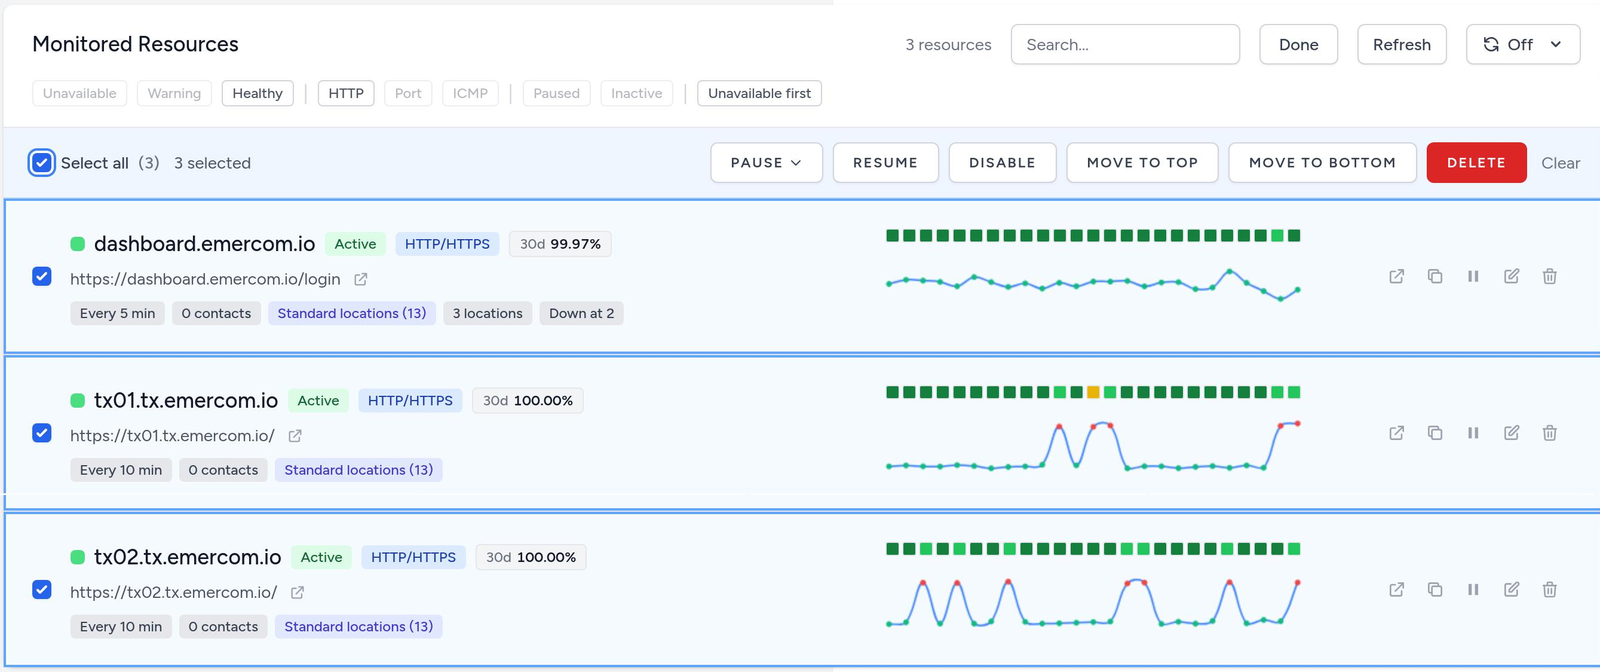The width and height of the screenshot is (1600, 672).
Task: Open the PAUSE dropdown menu
Action: (767, 163)
